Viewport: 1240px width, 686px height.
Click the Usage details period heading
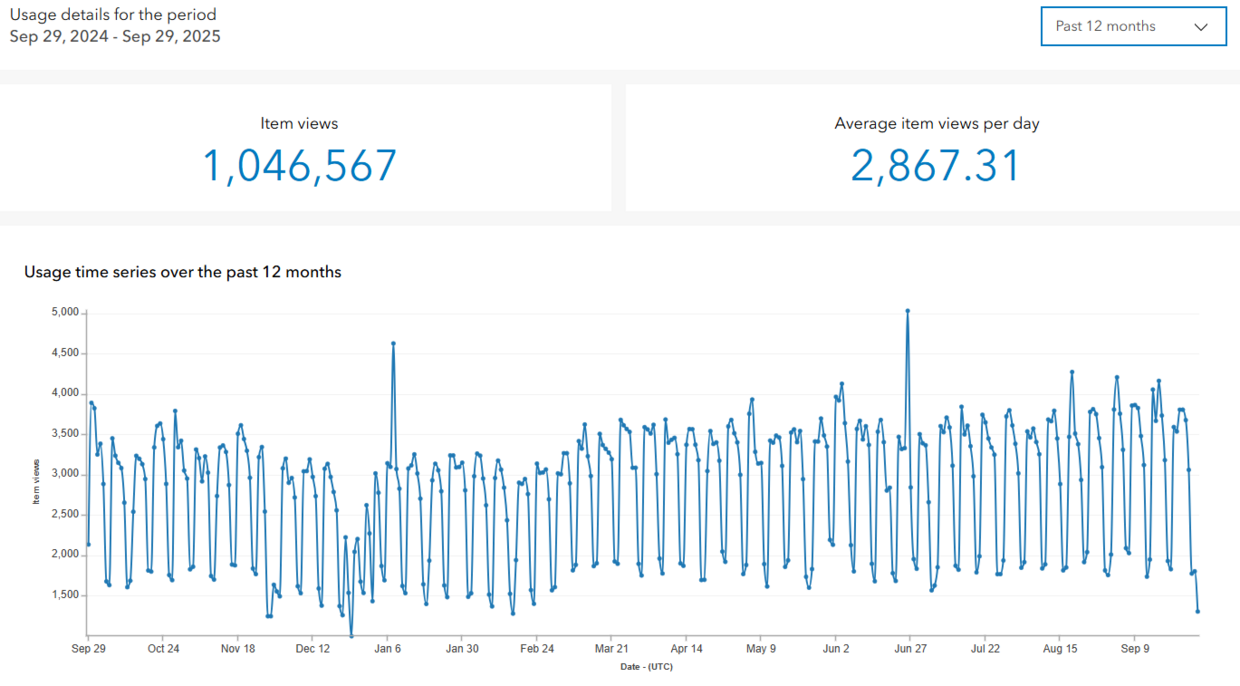pos(113,14)
